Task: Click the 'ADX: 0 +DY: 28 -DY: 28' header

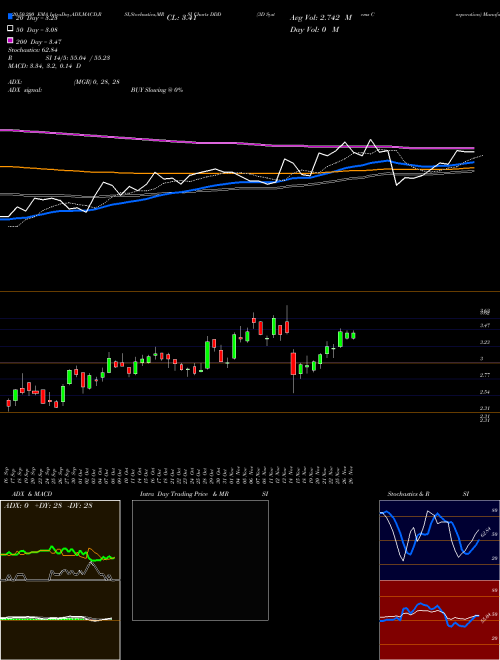Action: click(48, 506)
